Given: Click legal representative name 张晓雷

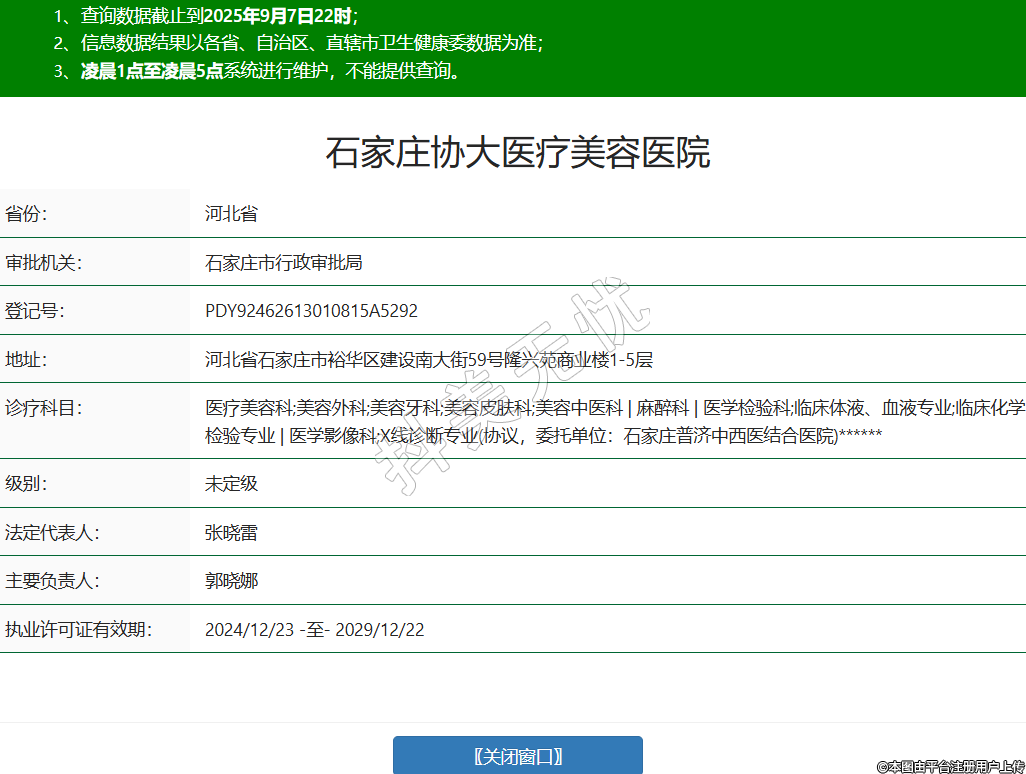Looking at the screenshot, I should 231,533.
